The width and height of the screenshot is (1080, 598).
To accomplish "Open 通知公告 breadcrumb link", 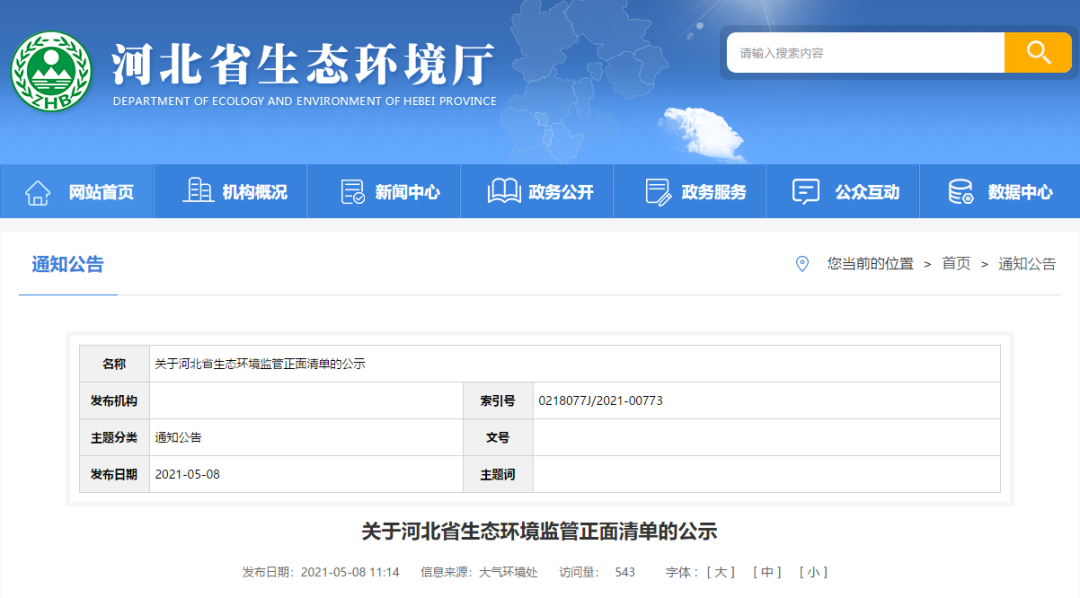I will 1027,264.
